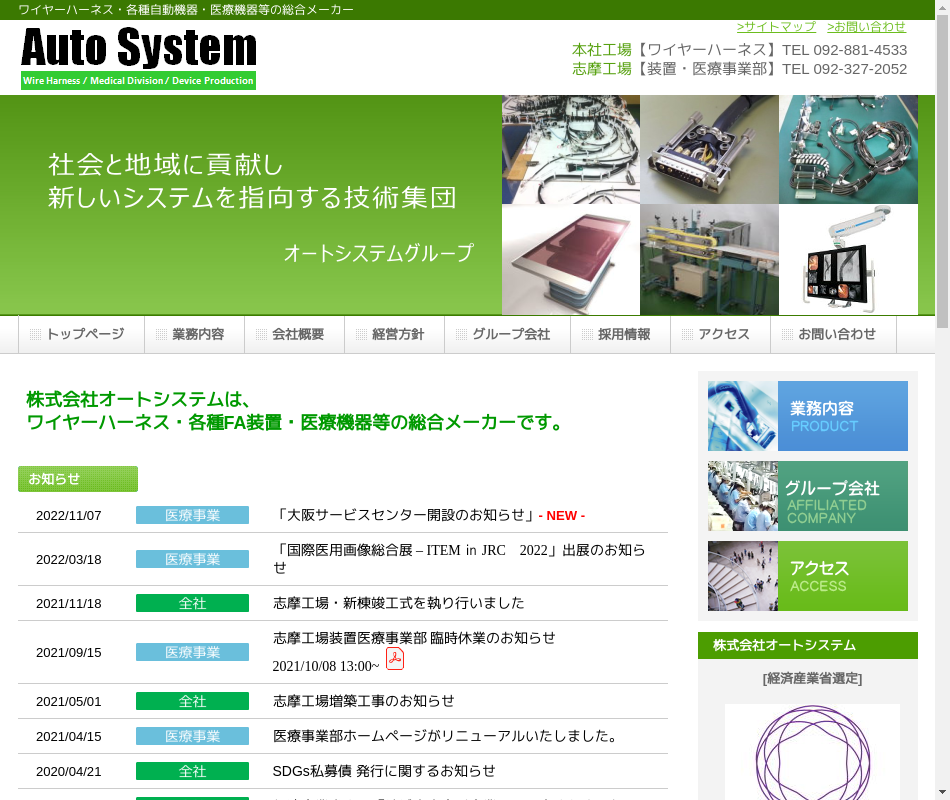This screenshot has width=950, height=800.
Task: Open the 採用情報 navigation item
Action: coord(620,335)
